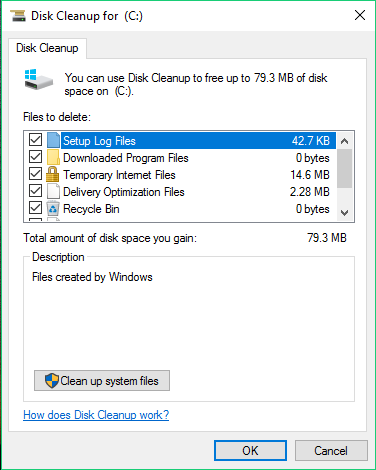Click the Delivery Optimization Files page icon

[x=53, y=192]
